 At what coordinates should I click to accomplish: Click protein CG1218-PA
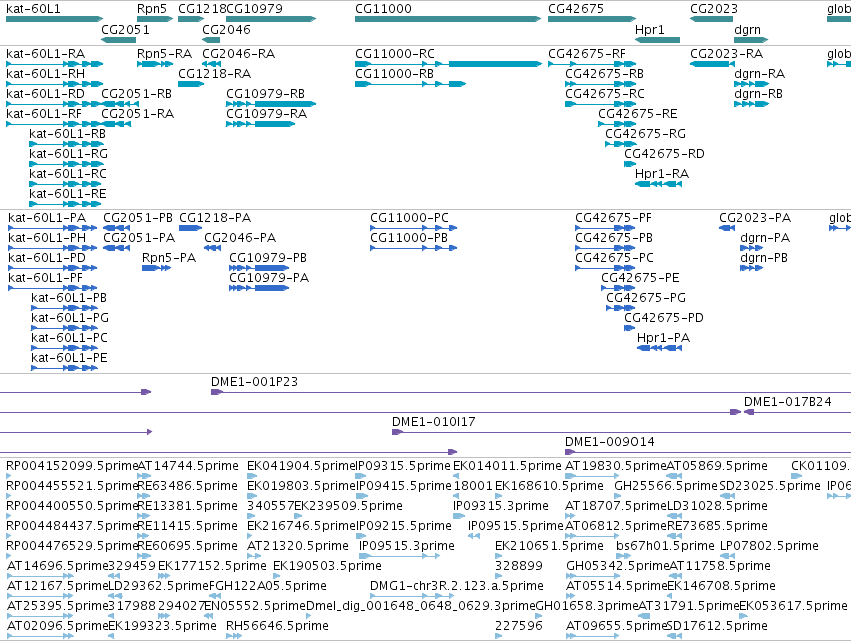point(190,228)
